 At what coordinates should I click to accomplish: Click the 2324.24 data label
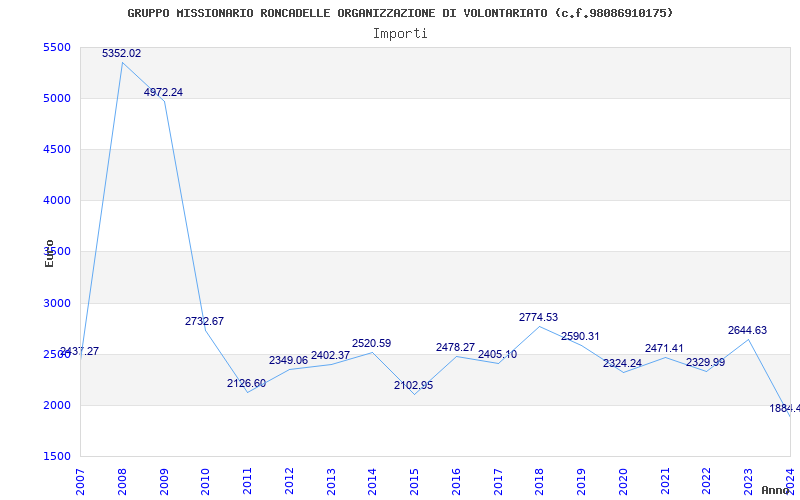coord(622,363)
